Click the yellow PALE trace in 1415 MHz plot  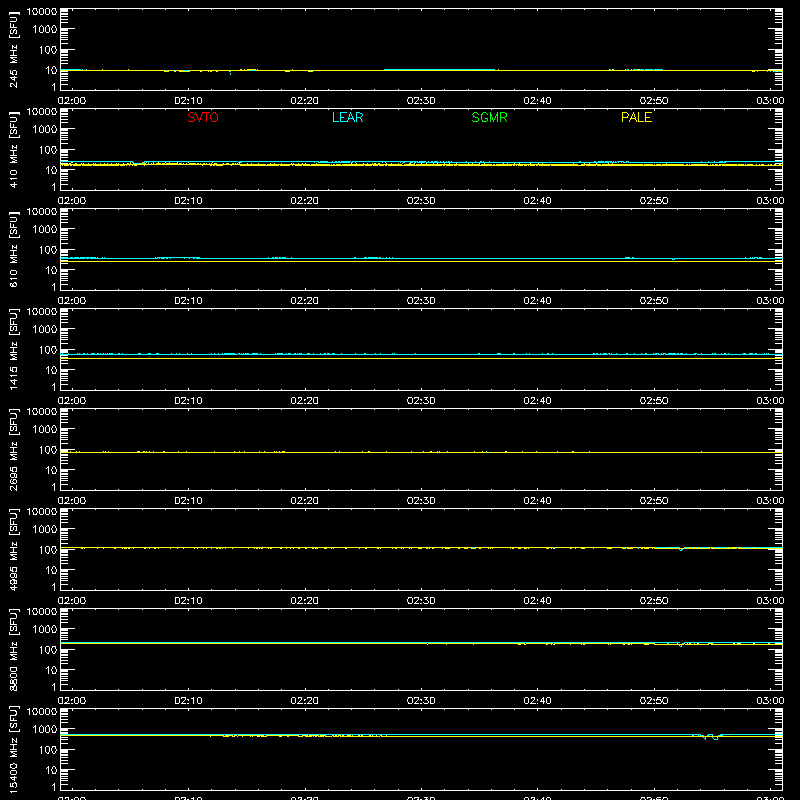coord(421,359)
